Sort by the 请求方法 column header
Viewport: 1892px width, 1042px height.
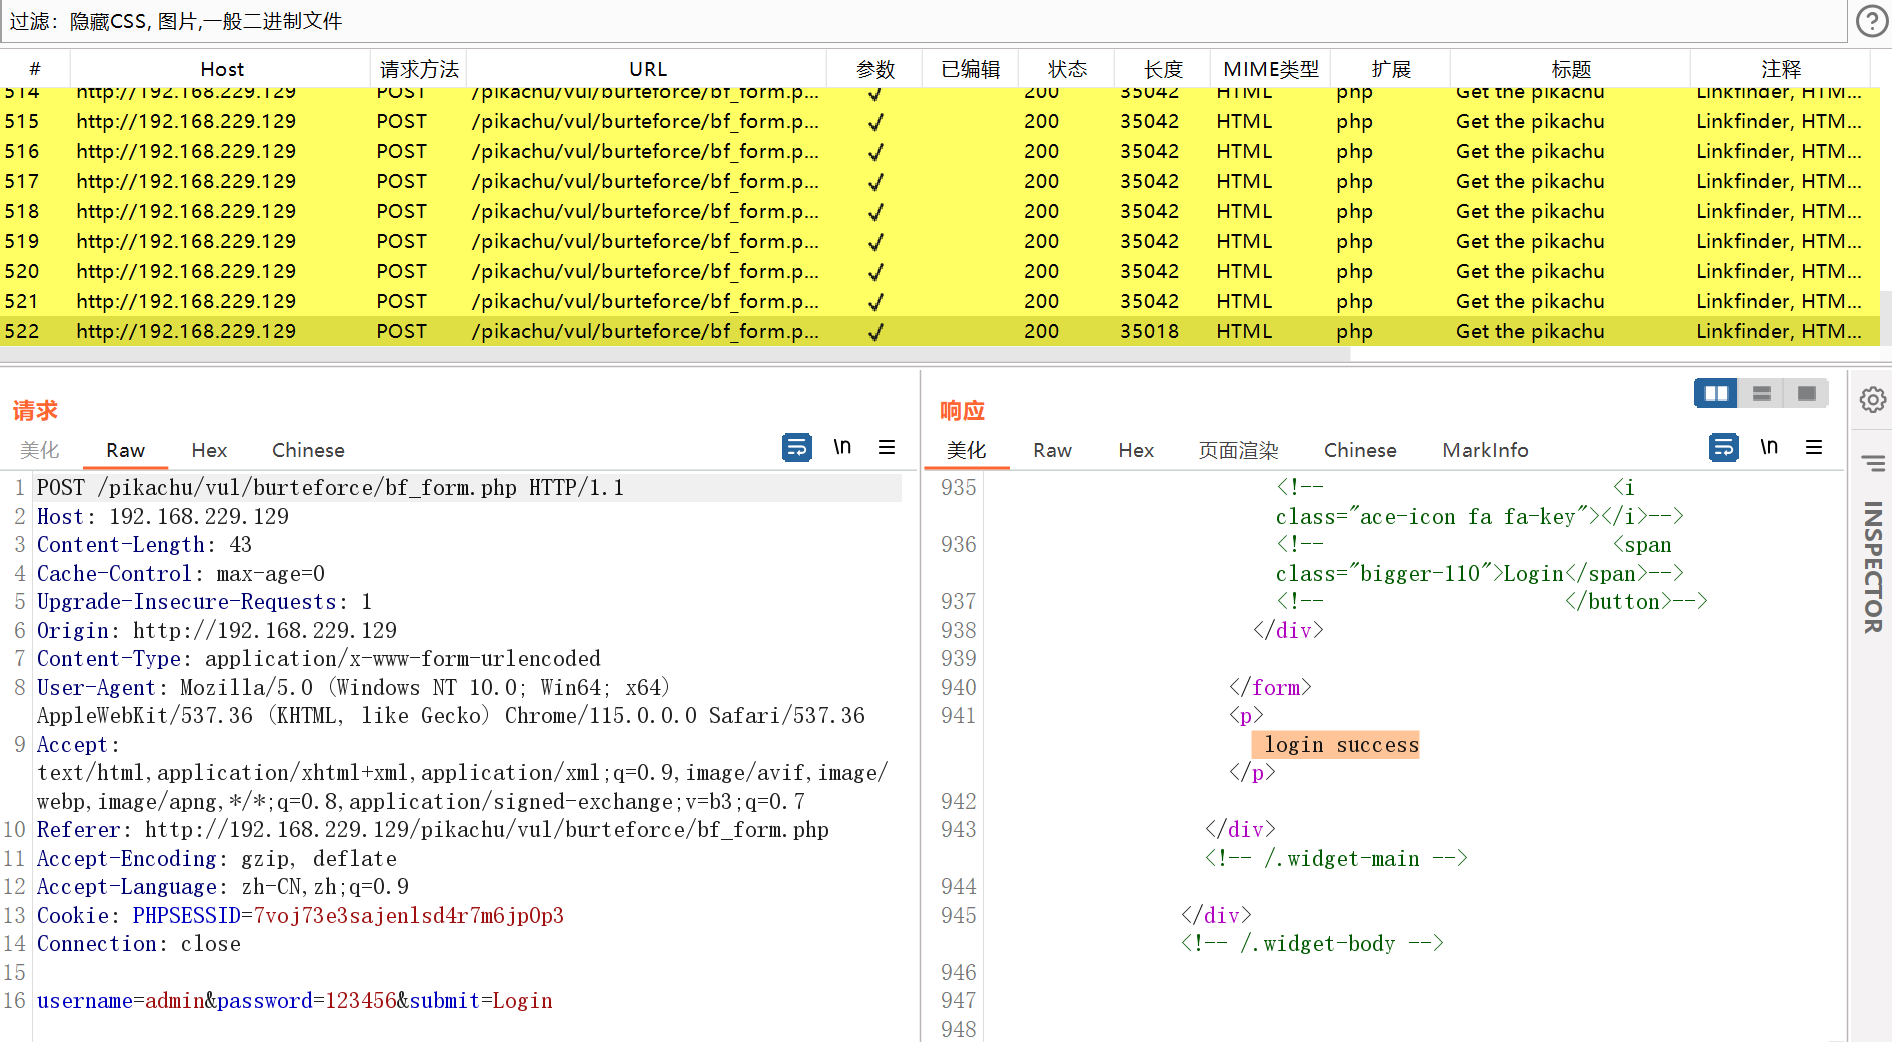click(419, 69)
